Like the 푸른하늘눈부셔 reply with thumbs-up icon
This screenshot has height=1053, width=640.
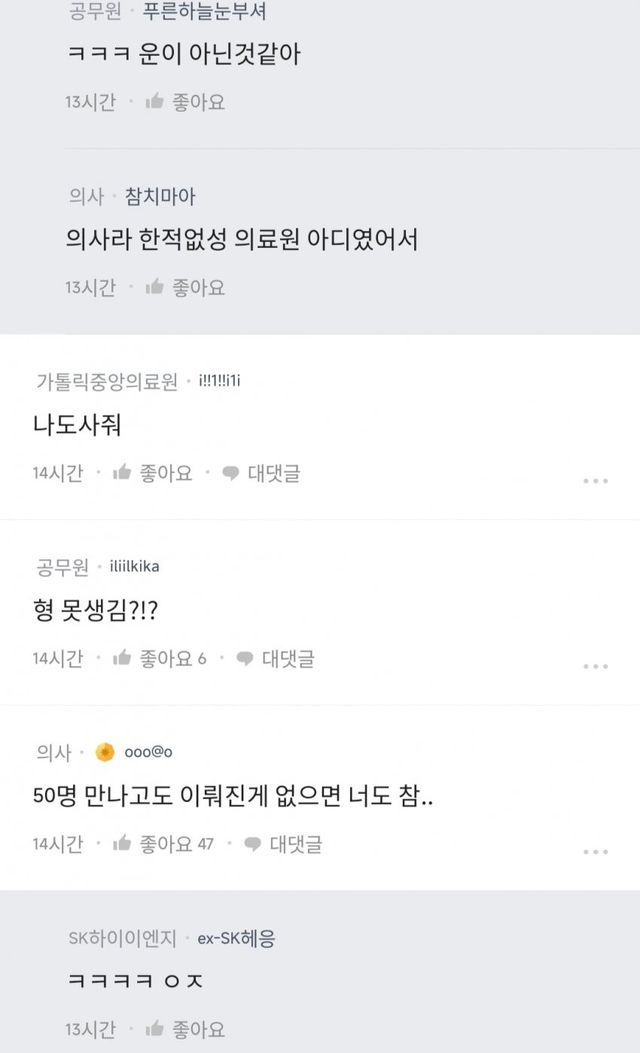pyautogui.click(x=155, y=101)
